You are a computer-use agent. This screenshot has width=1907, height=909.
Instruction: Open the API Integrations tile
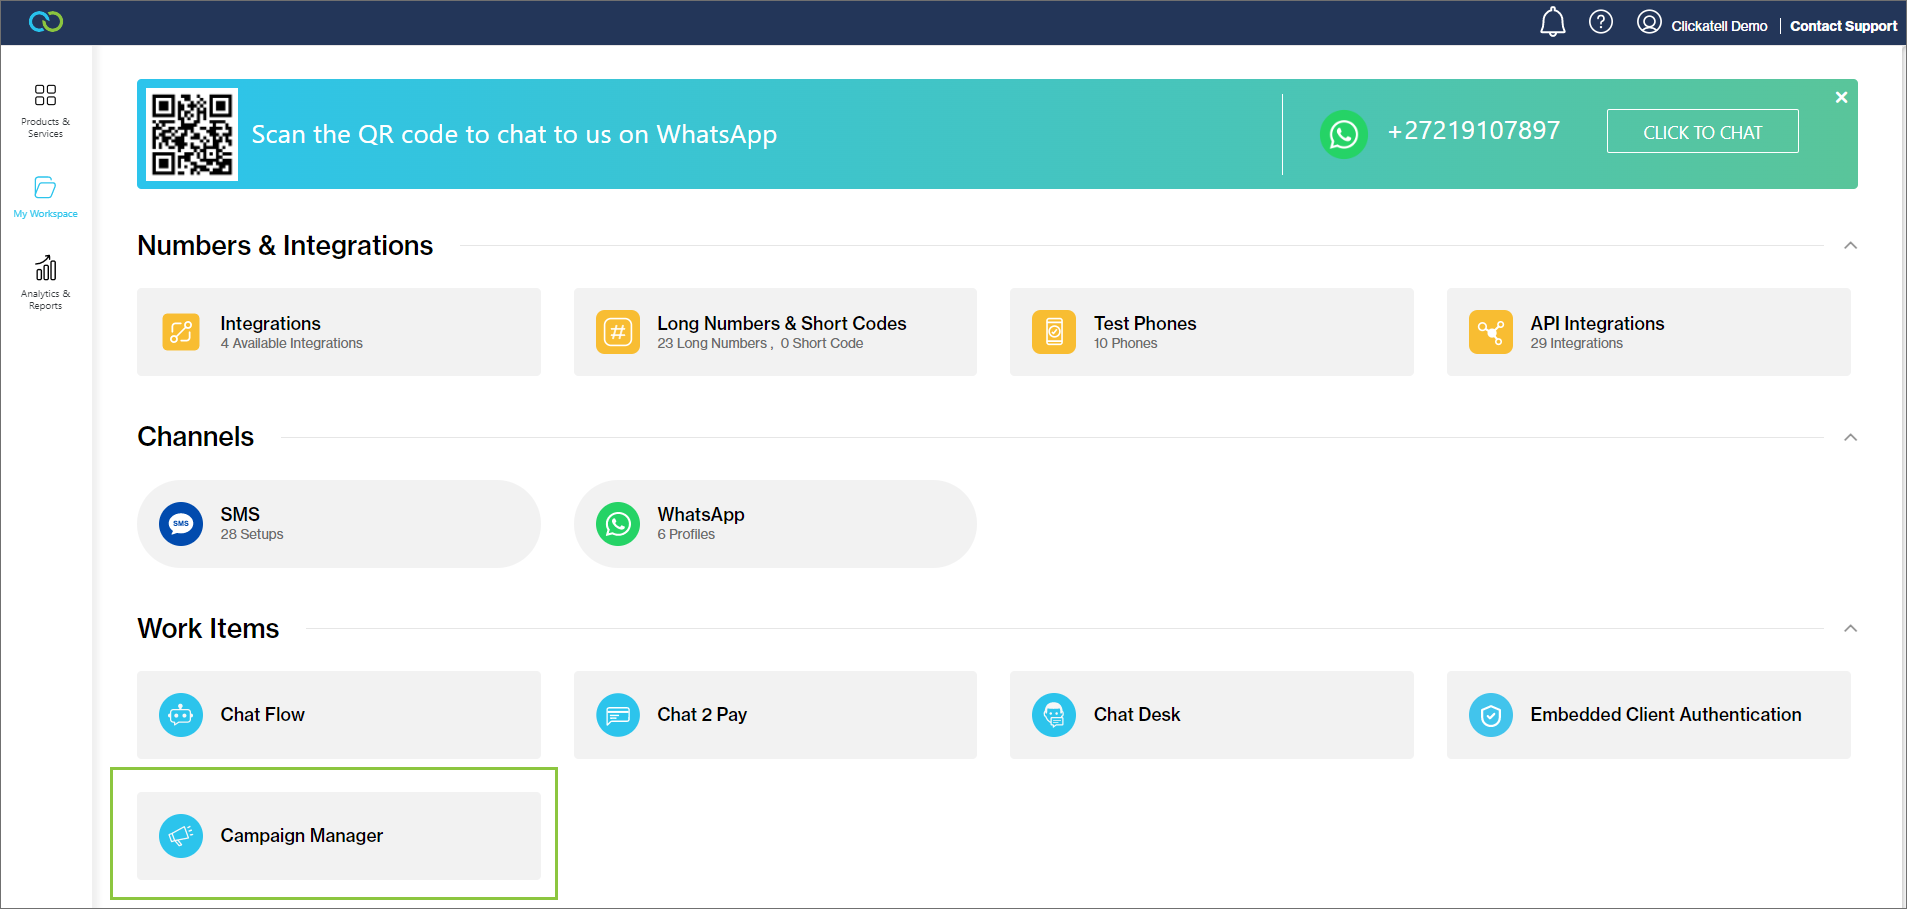[1647, 332]
